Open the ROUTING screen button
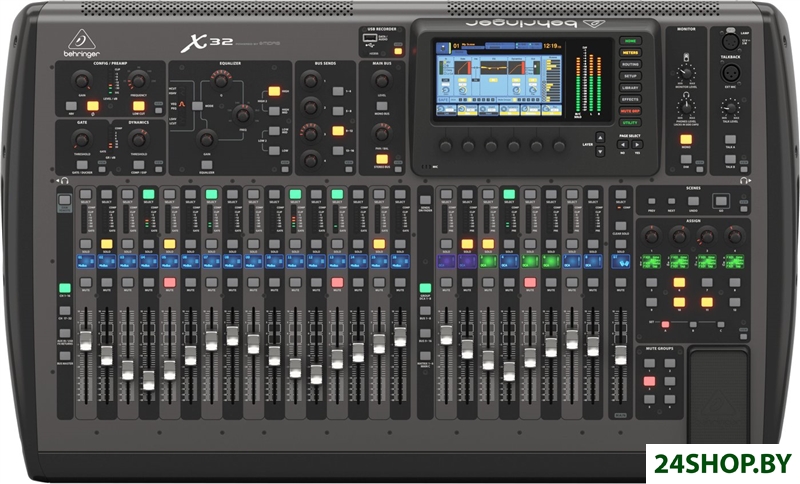 pos(630,64)
